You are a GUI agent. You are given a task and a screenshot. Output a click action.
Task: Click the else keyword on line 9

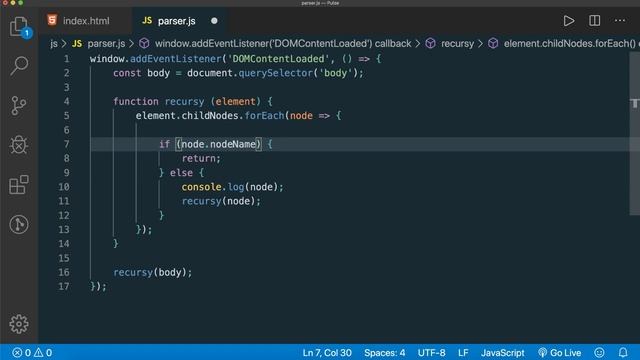click(x=181, y=173)
